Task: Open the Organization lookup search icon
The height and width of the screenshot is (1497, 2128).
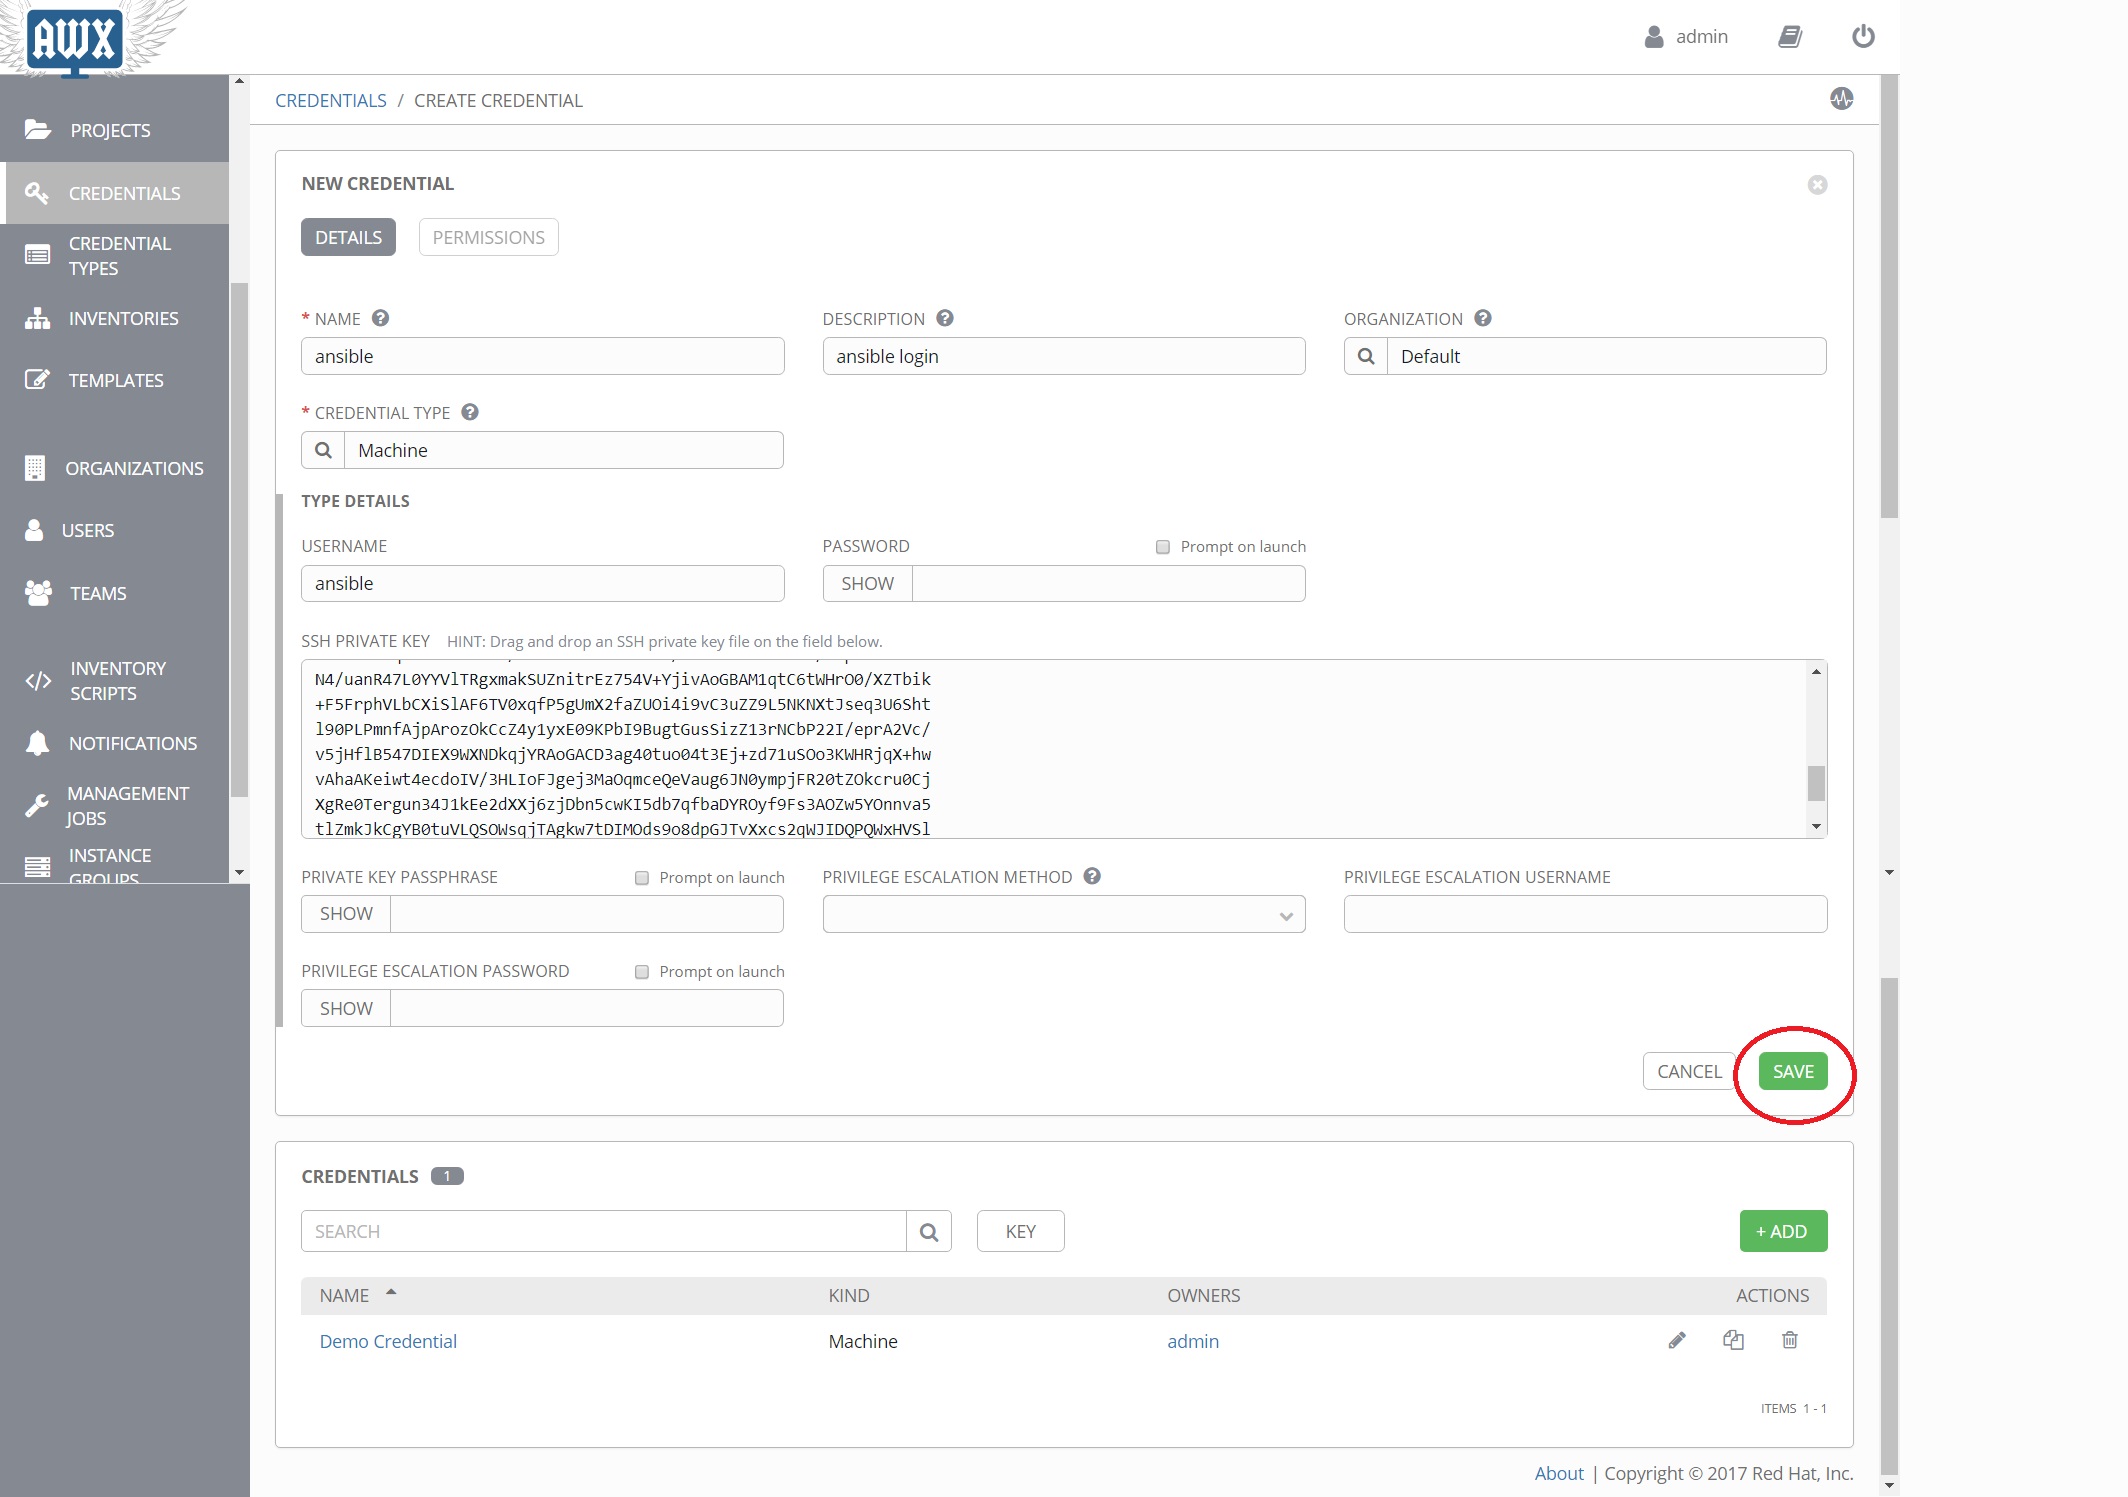Action: [x=1366, y=356]
